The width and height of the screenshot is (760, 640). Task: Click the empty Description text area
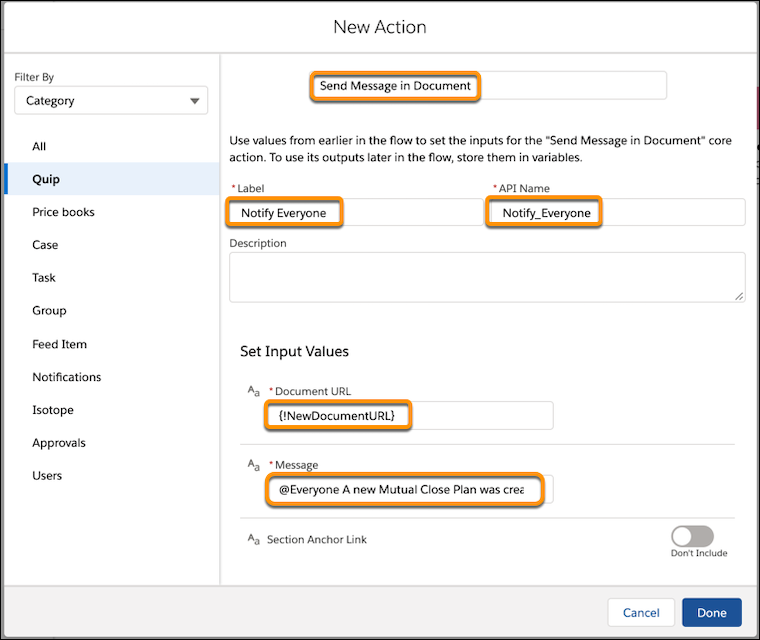(x=487, y=277)
